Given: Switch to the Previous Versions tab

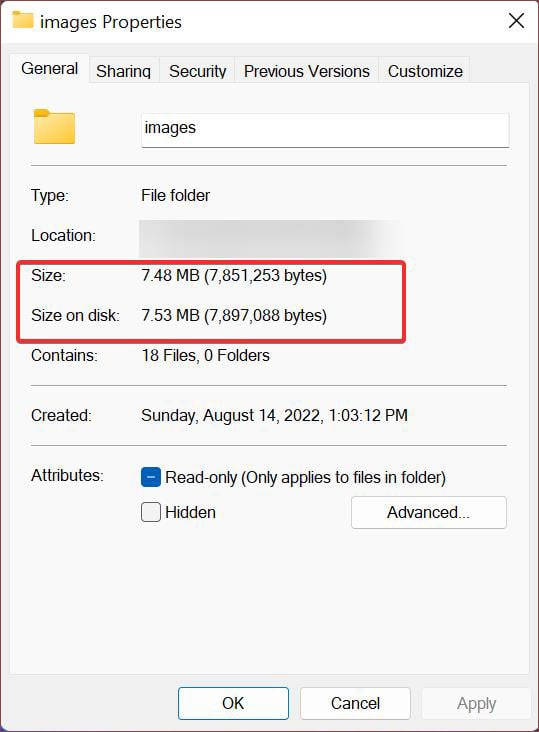Looking at the screenshot, I should 307,71.
